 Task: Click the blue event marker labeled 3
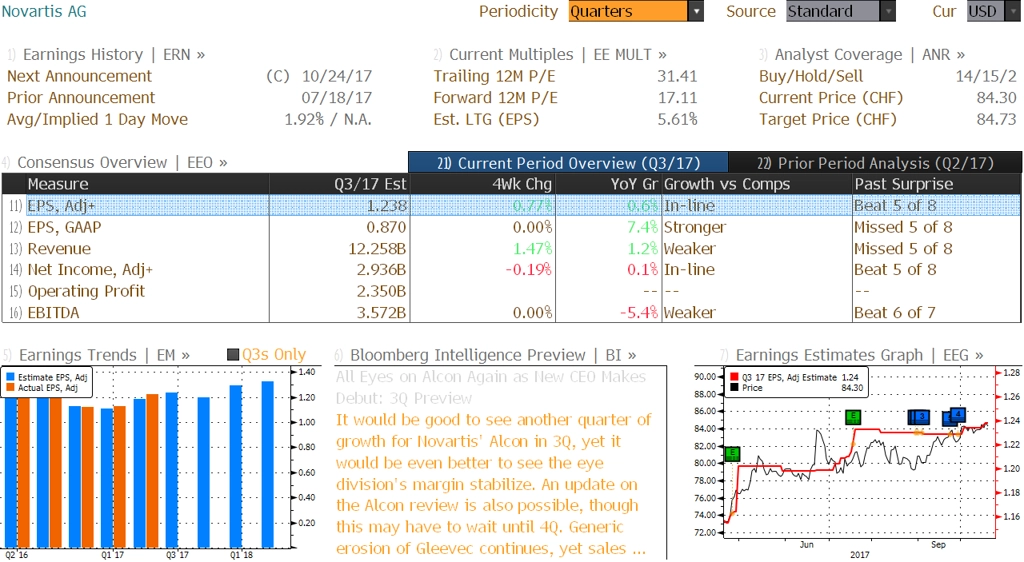coord(921,416)
